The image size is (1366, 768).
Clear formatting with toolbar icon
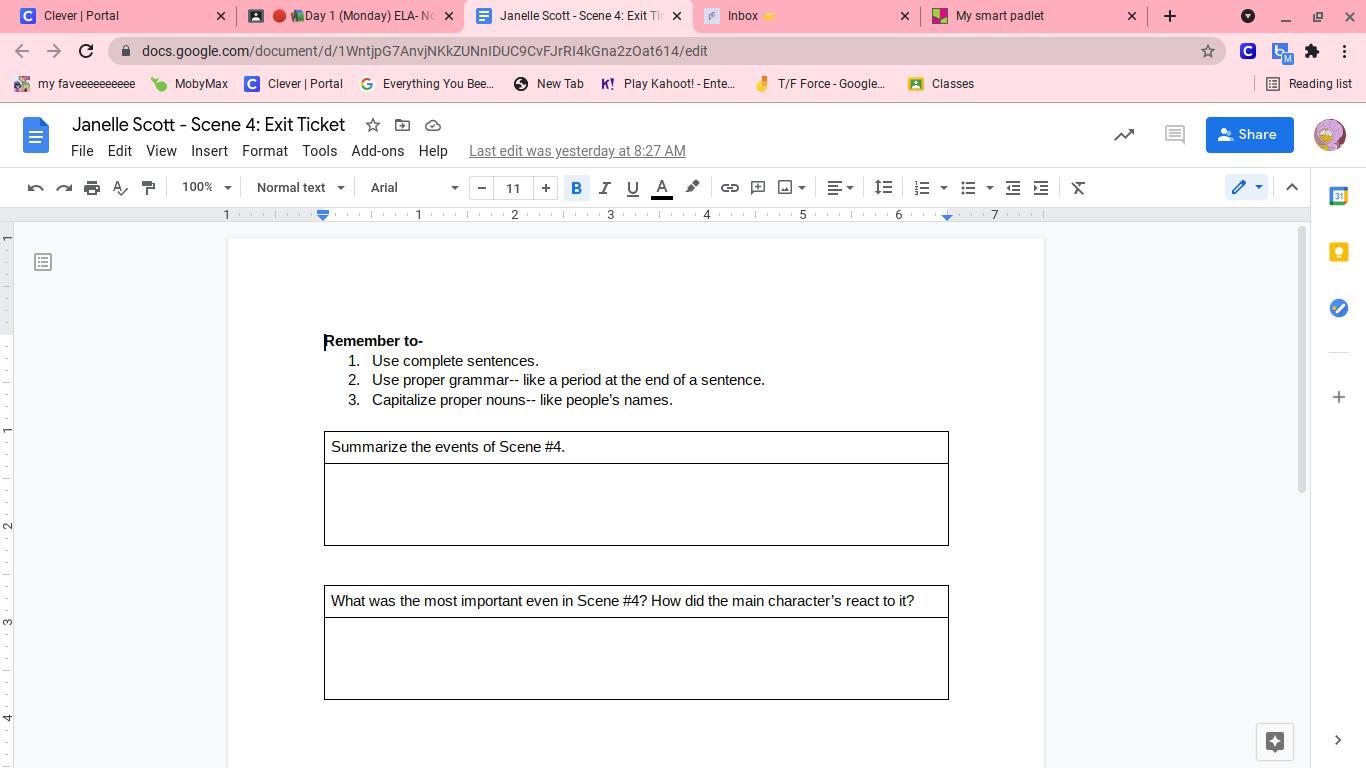pos(1078,188)
